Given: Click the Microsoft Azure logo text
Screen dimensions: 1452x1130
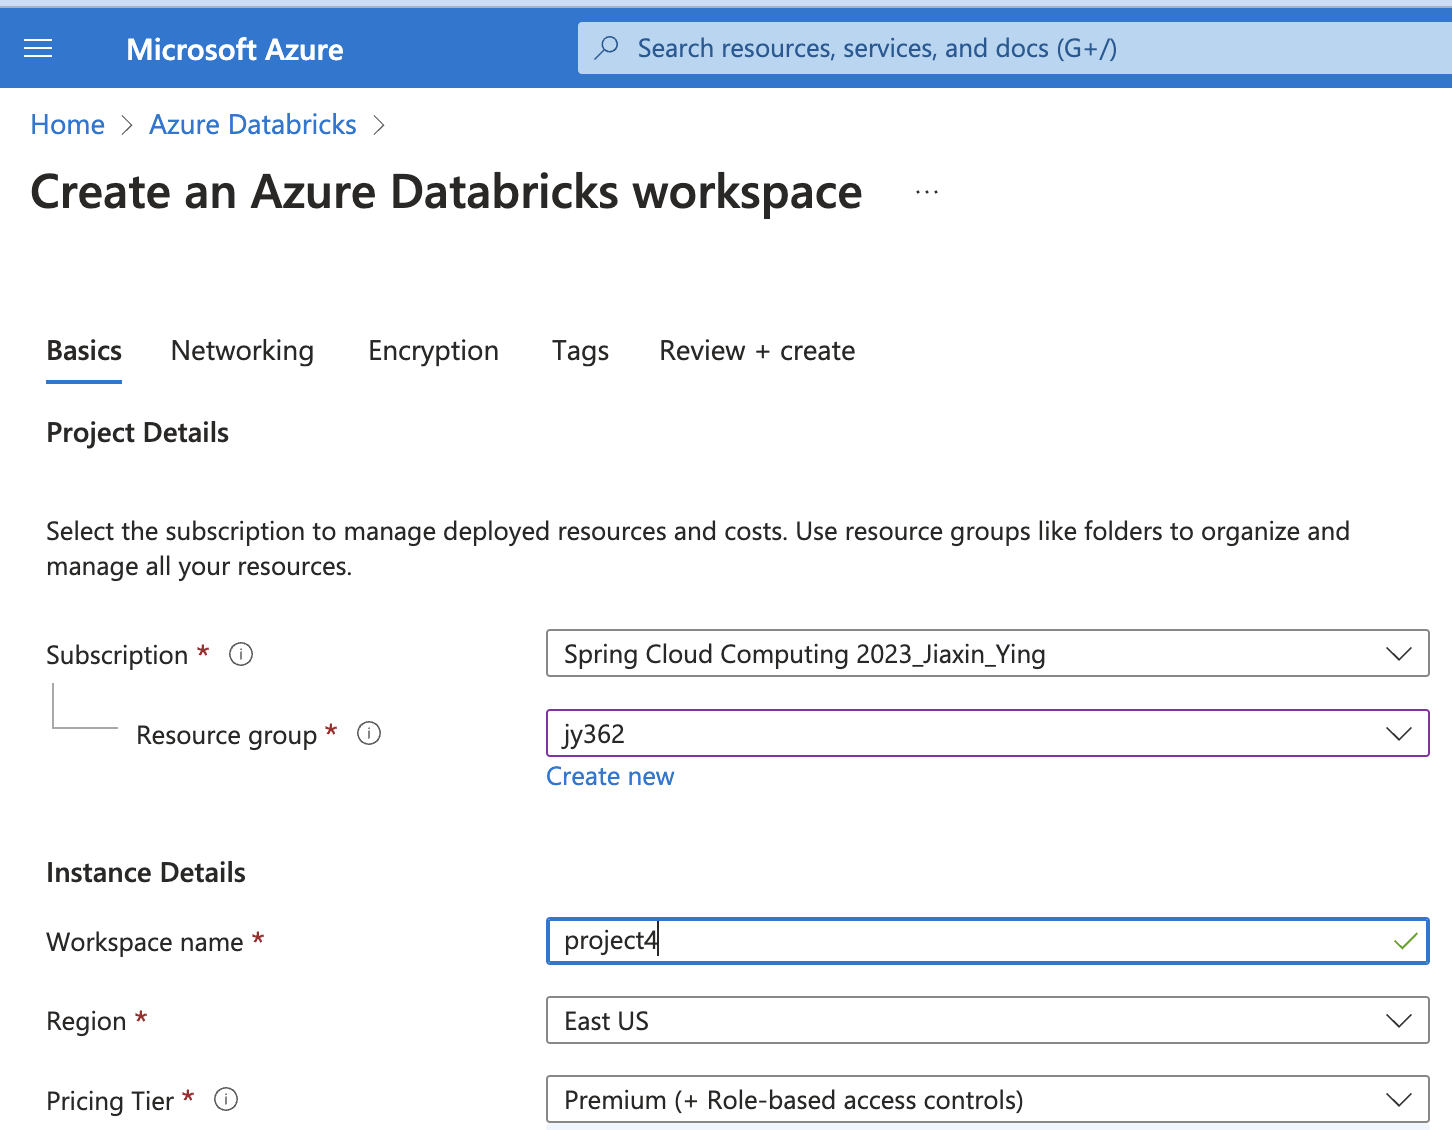Looking at the screenshot, I should (235, 49).
